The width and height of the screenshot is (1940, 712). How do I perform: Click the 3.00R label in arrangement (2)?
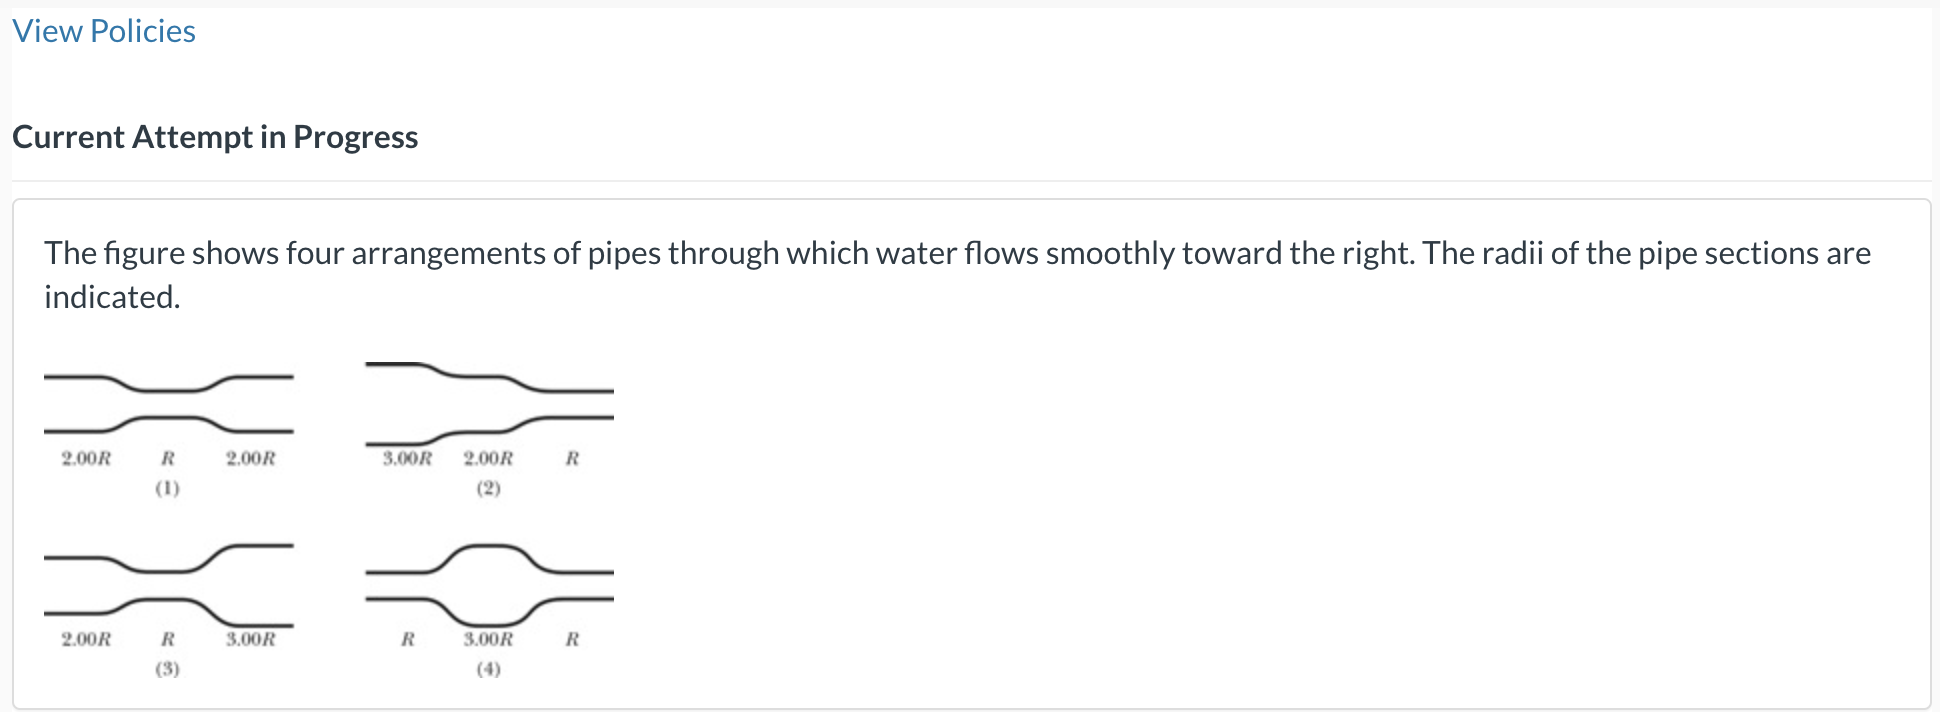tap(407, 458)
